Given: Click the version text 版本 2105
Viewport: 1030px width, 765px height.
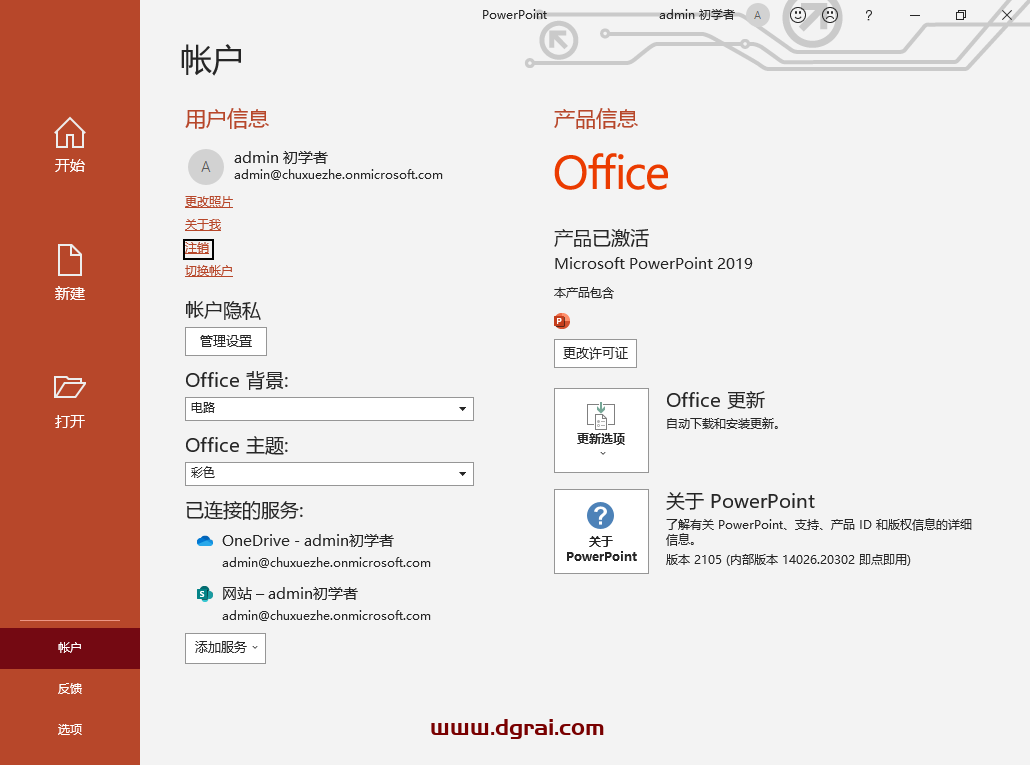Looking at the screenshot, I should point(788,560).
